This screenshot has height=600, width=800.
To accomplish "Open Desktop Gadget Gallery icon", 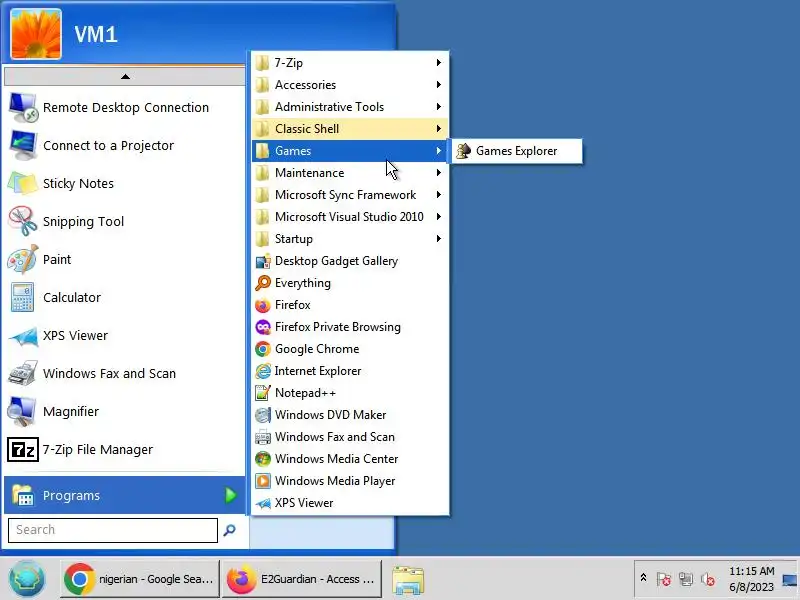I will coord(263,261).
